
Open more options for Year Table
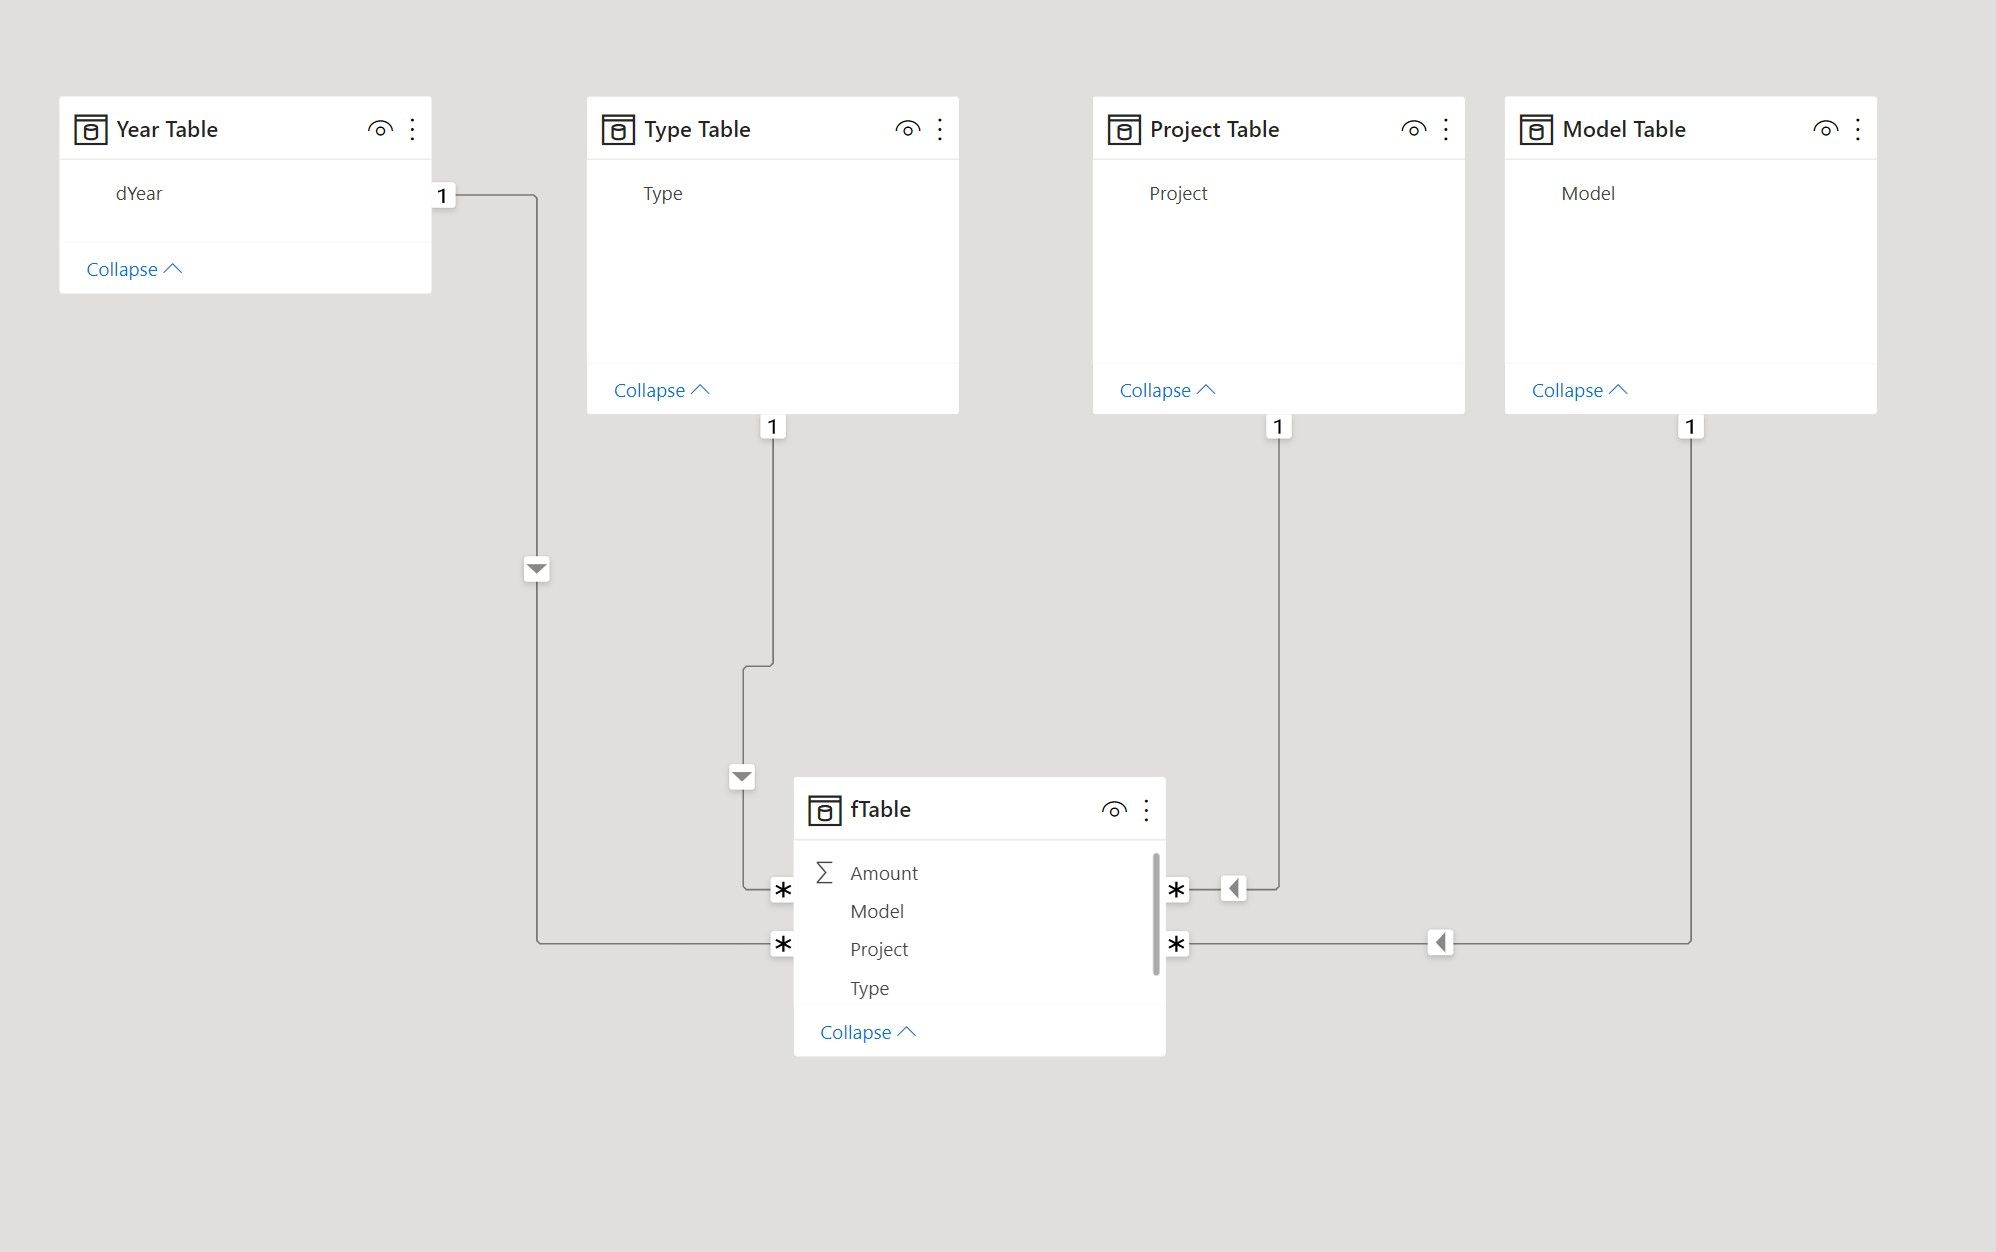tap(413, 129)
